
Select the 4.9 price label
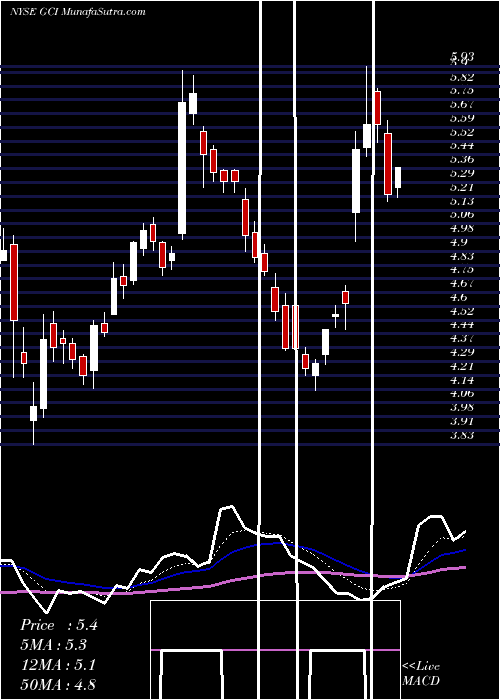click(x=458, y=242)
